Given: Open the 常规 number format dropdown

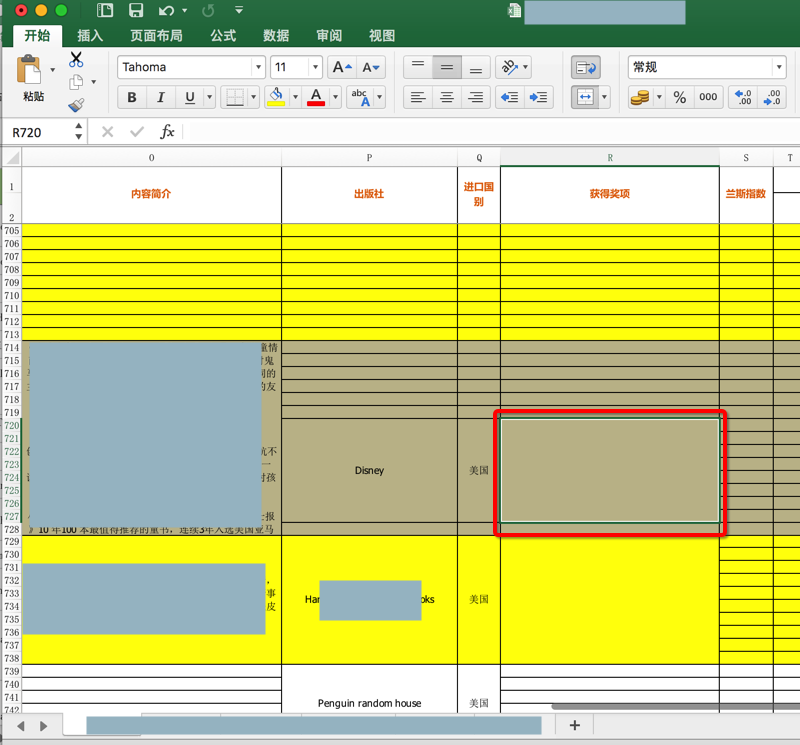Looking at the screenshot, I should [778, 68].
